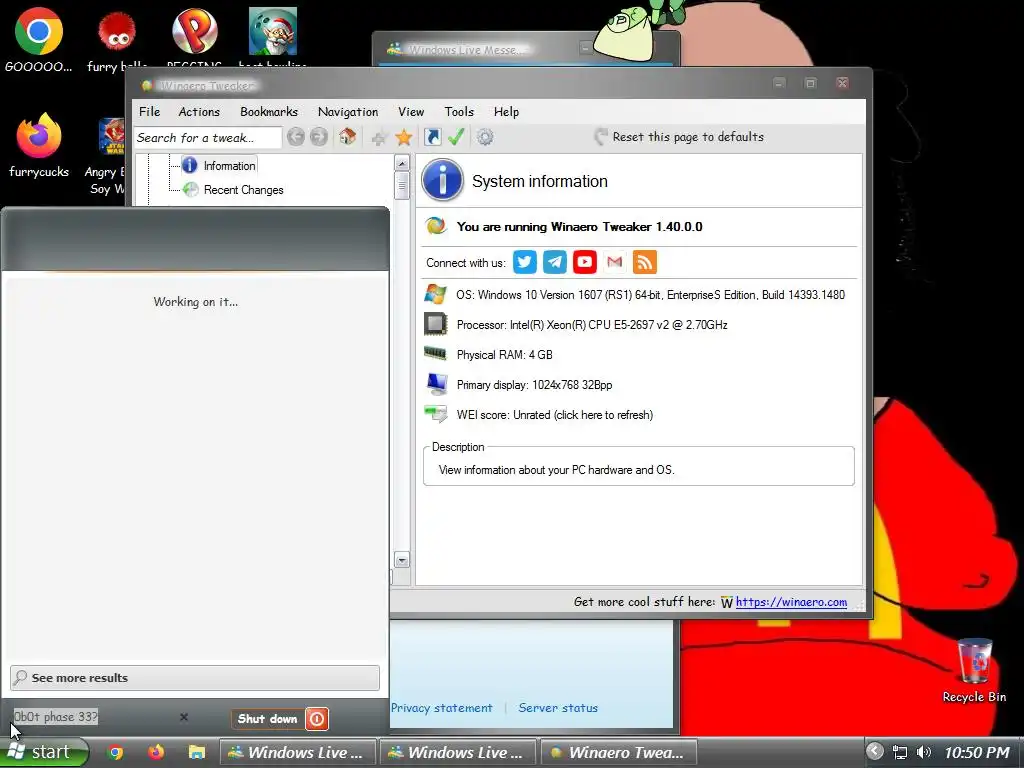Minimize the Windows Live Messenger window

585,48
